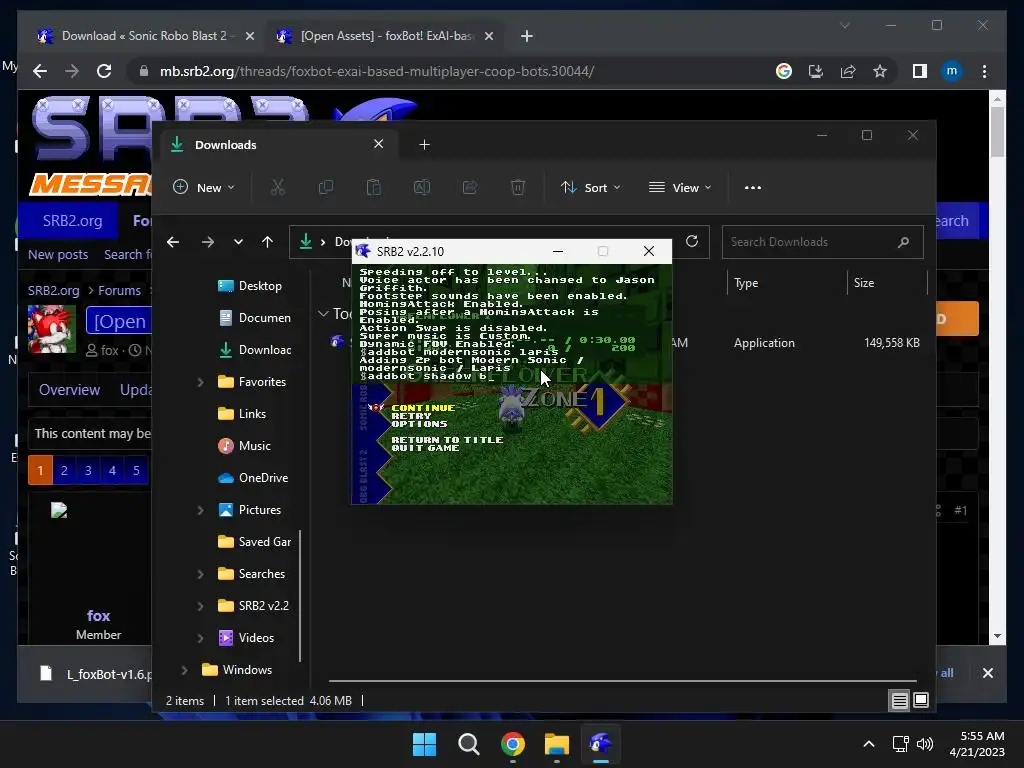Open Windows taskbar Search
1024x768 pixels.
pos(468,744)
